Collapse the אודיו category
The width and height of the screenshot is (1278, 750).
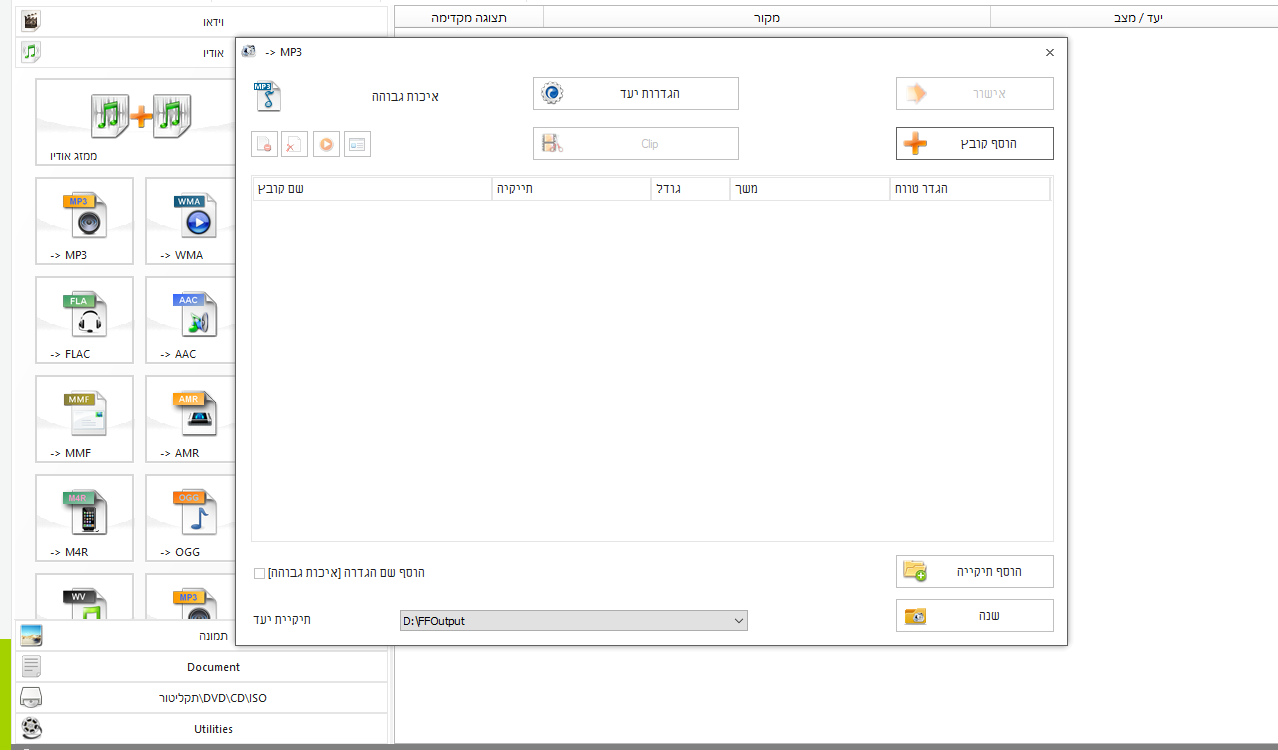201,52
